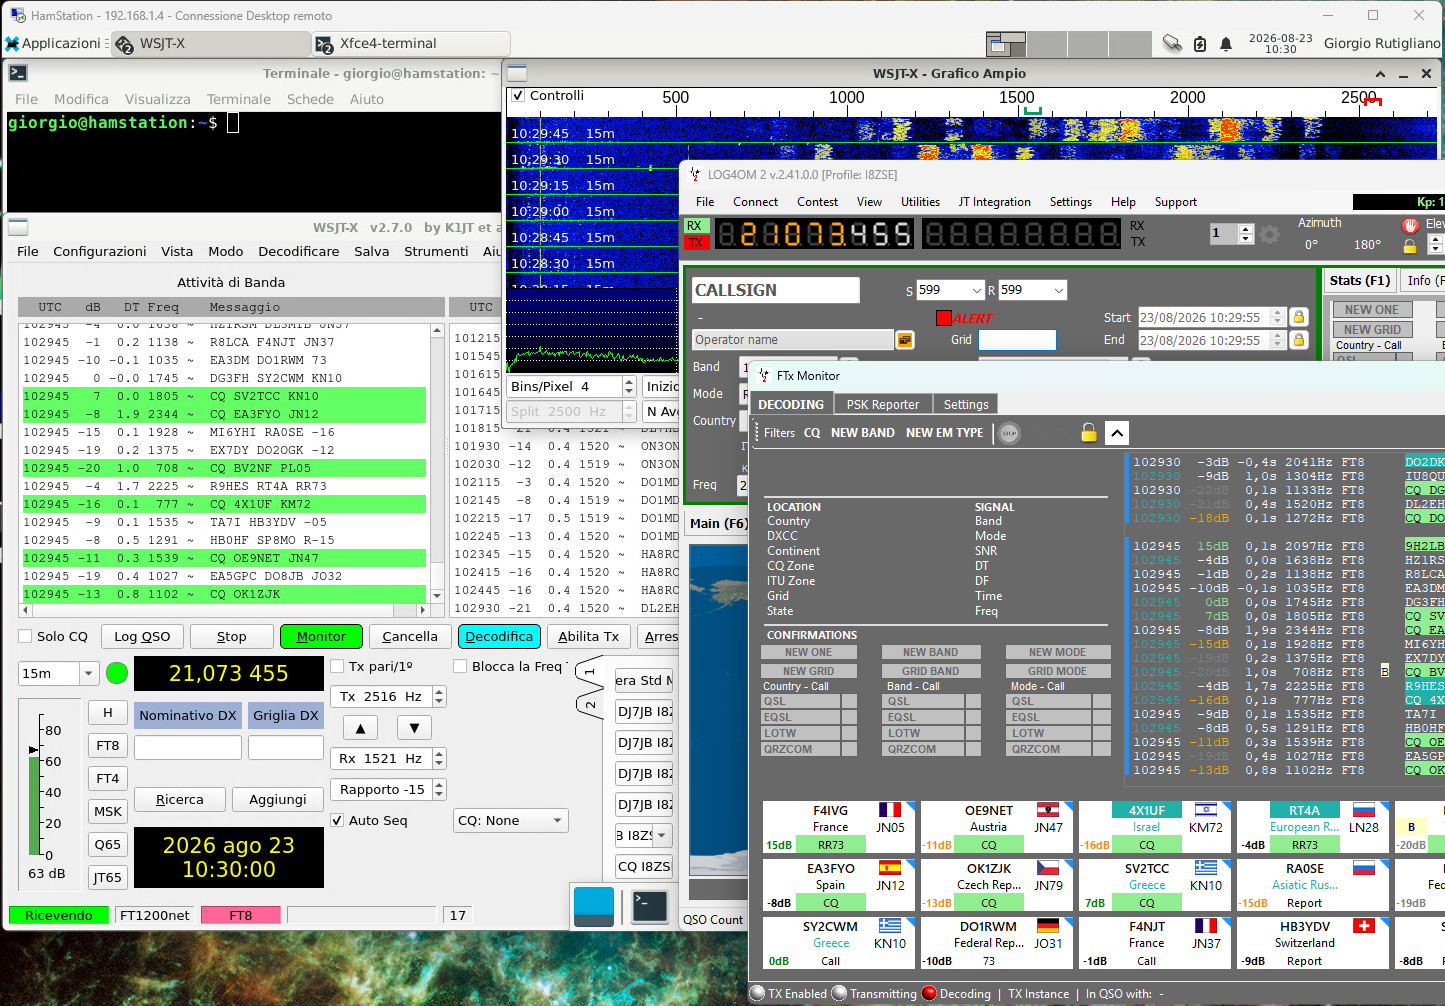The height and width of the screenshot is (1006, 1445).
Task: Uncheck the Auto Seq checkbox
Action: click(x=337, y=820)
